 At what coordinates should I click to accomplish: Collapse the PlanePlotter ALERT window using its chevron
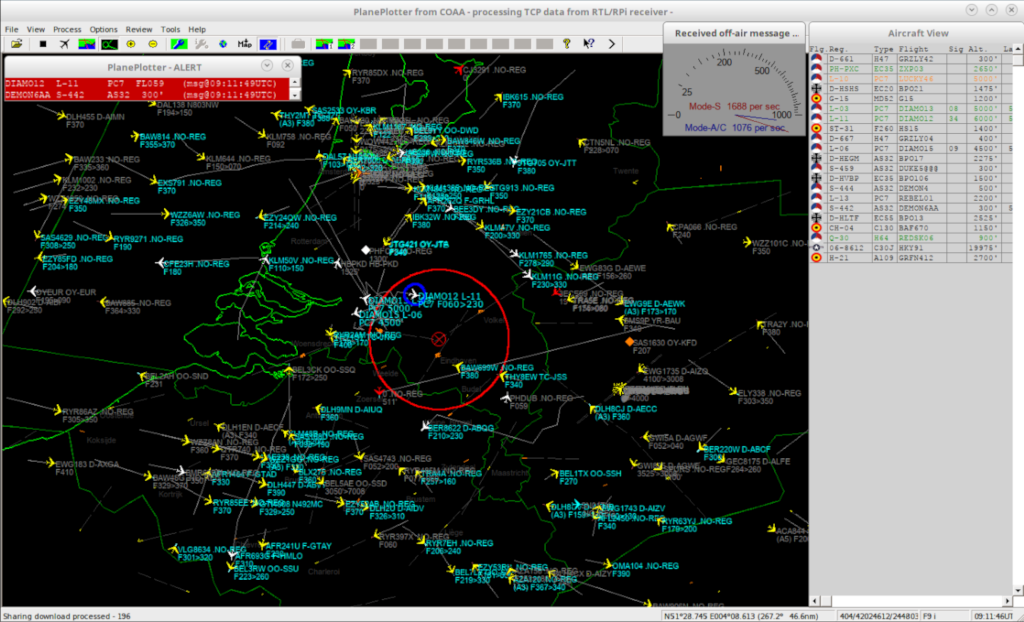coord(267,67)
